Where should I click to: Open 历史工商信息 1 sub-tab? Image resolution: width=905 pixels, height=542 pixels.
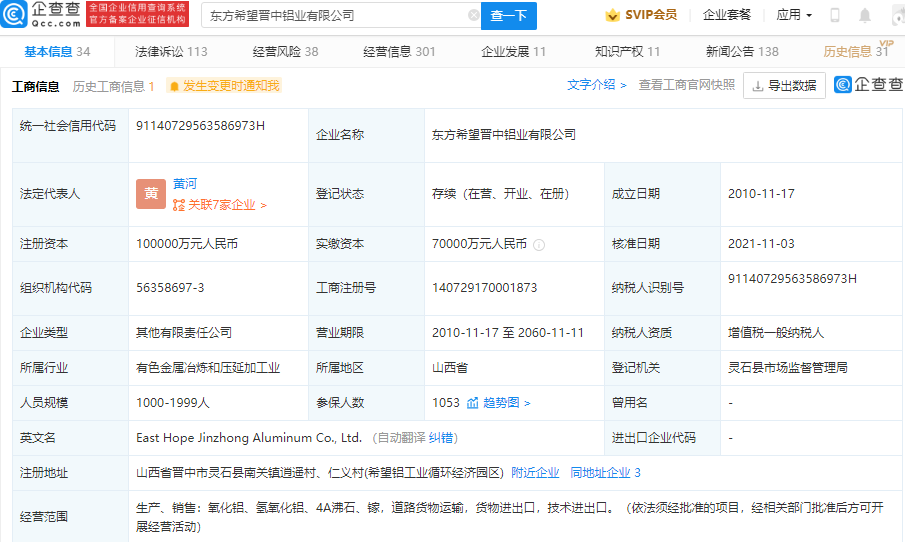pyautogui.click(x=113, y=87)
